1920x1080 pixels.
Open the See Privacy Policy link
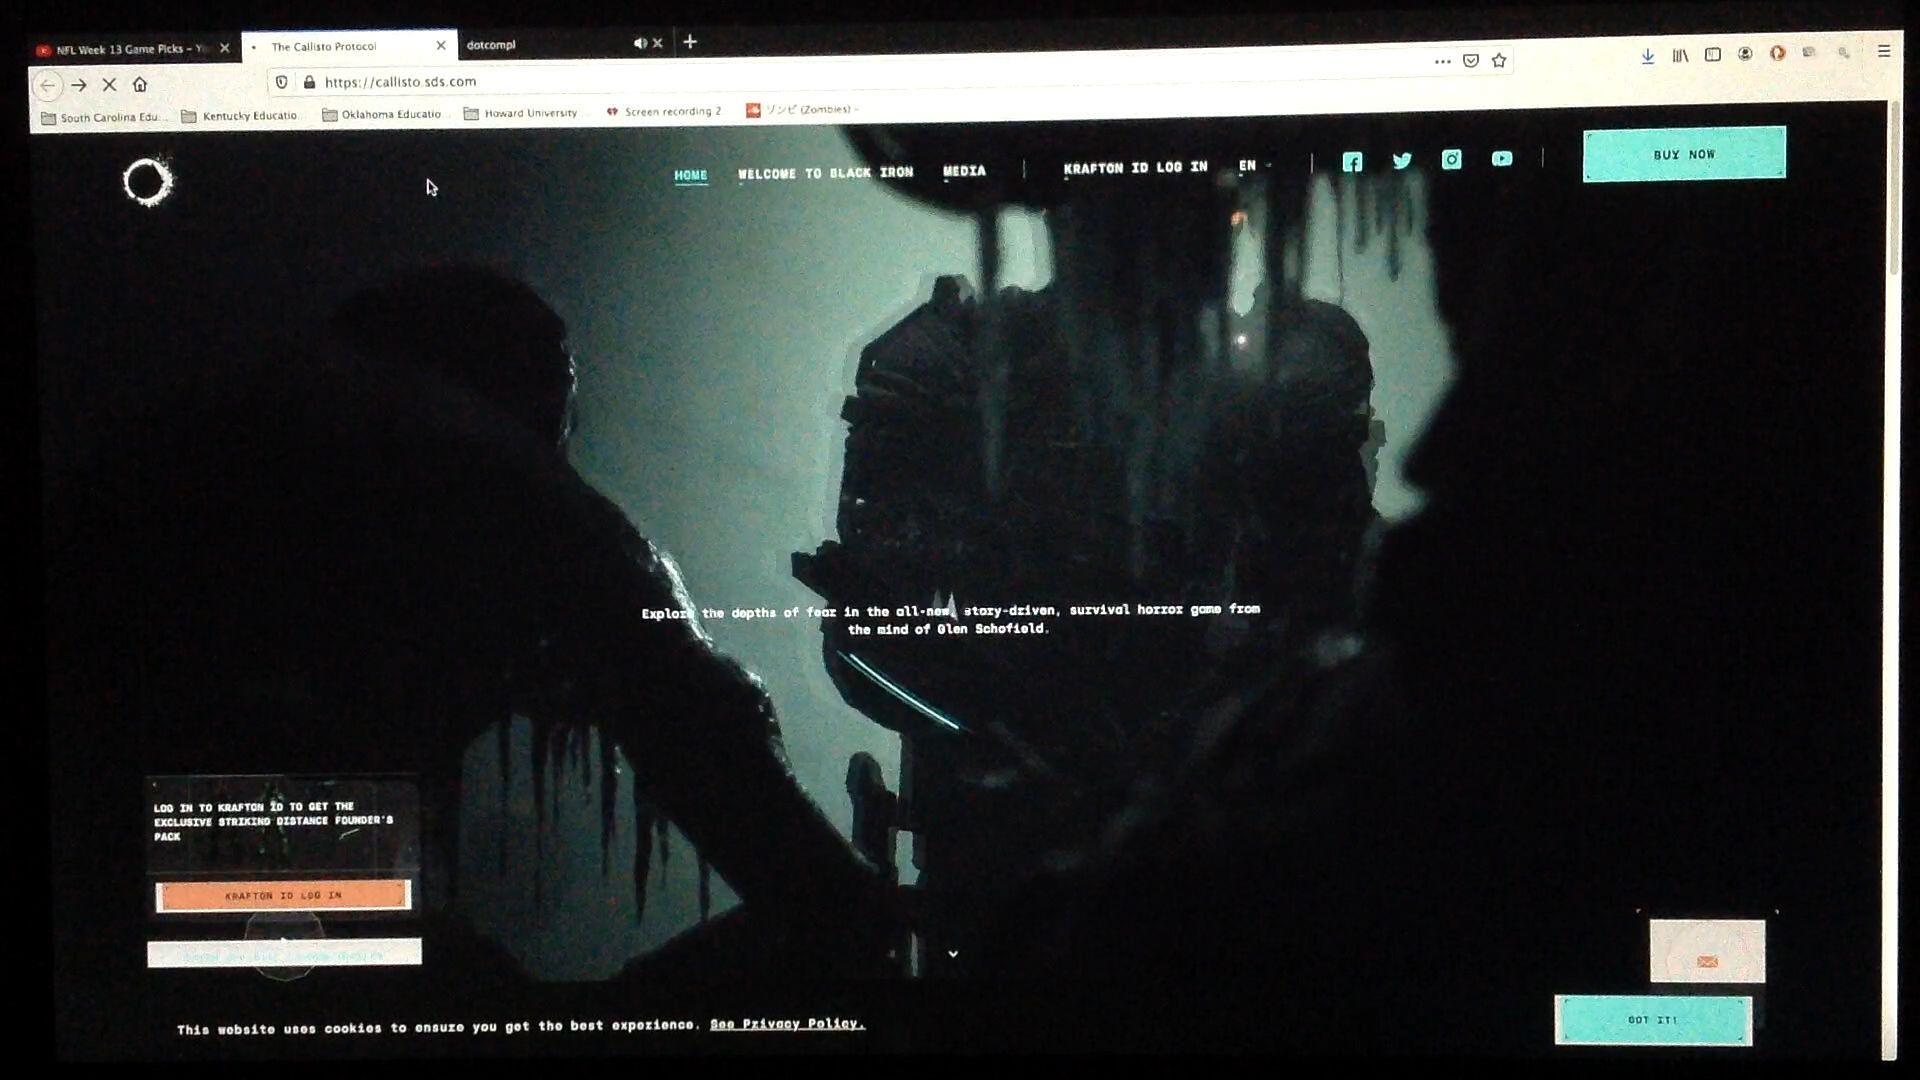[787, 1024]
